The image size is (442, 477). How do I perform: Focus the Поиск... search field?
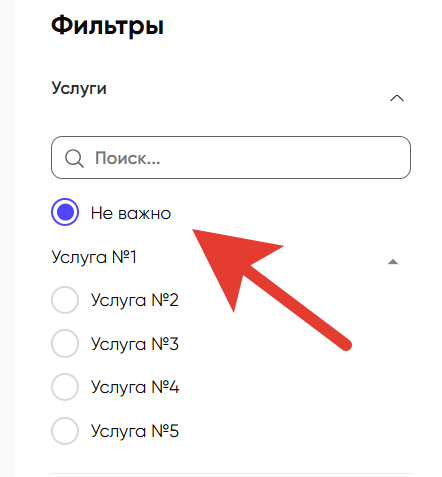tap(231, 157)
